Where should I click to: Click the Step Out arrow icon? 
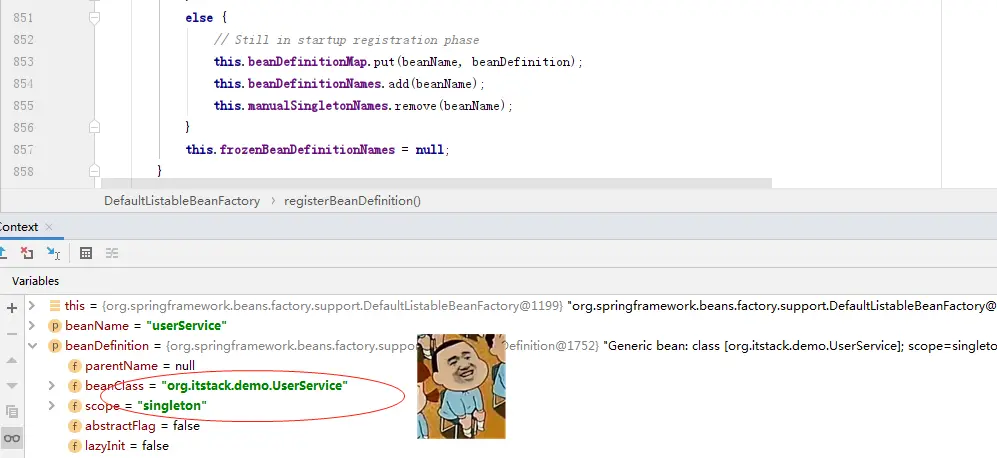pos(2,253)
